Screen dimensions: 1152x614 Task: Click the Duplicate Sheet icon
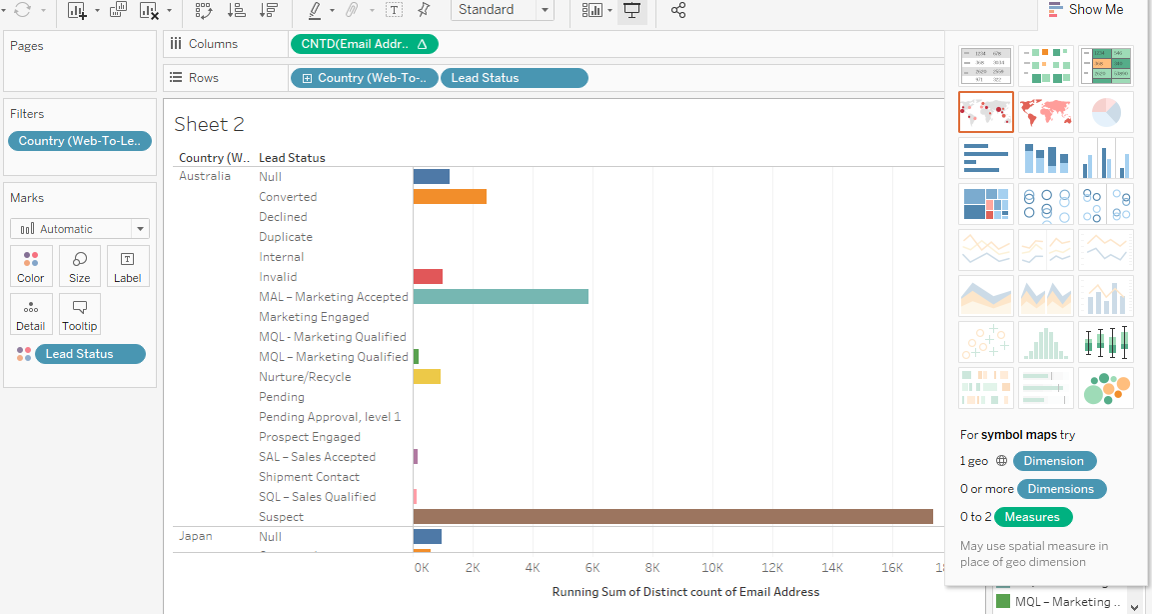(118, 11)
